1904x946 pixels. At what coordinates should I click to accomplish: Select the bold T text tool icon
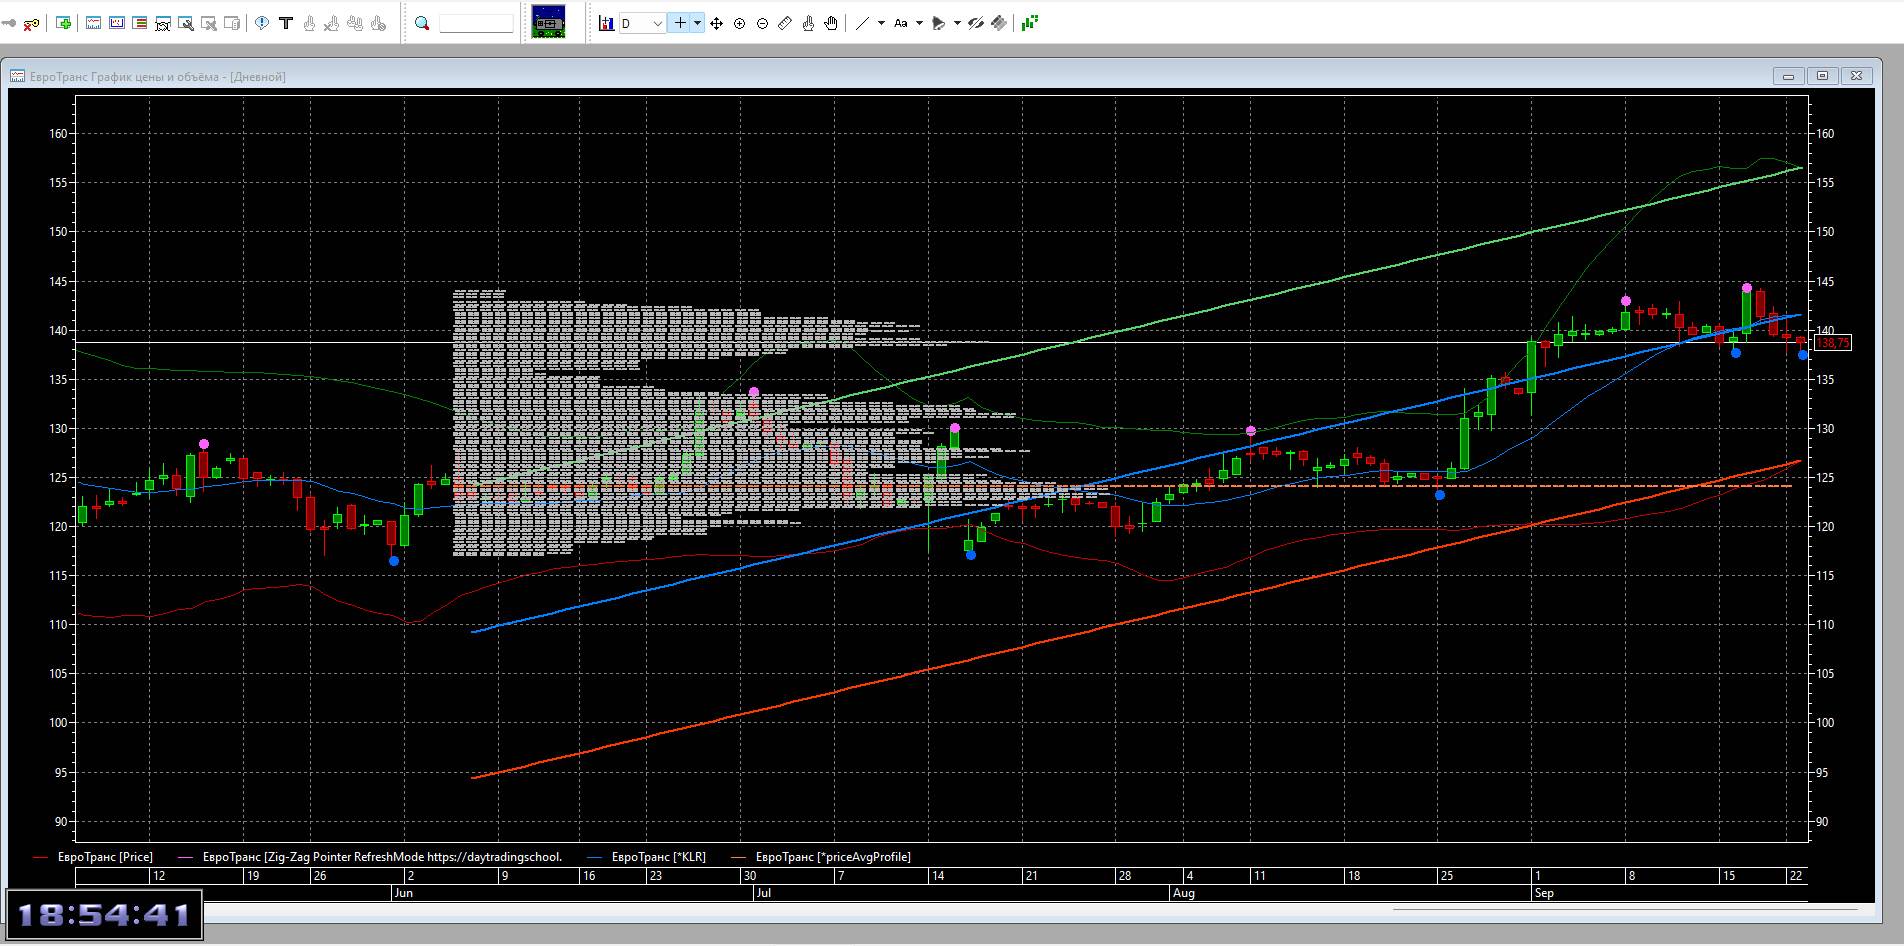(x=286, y=23)
